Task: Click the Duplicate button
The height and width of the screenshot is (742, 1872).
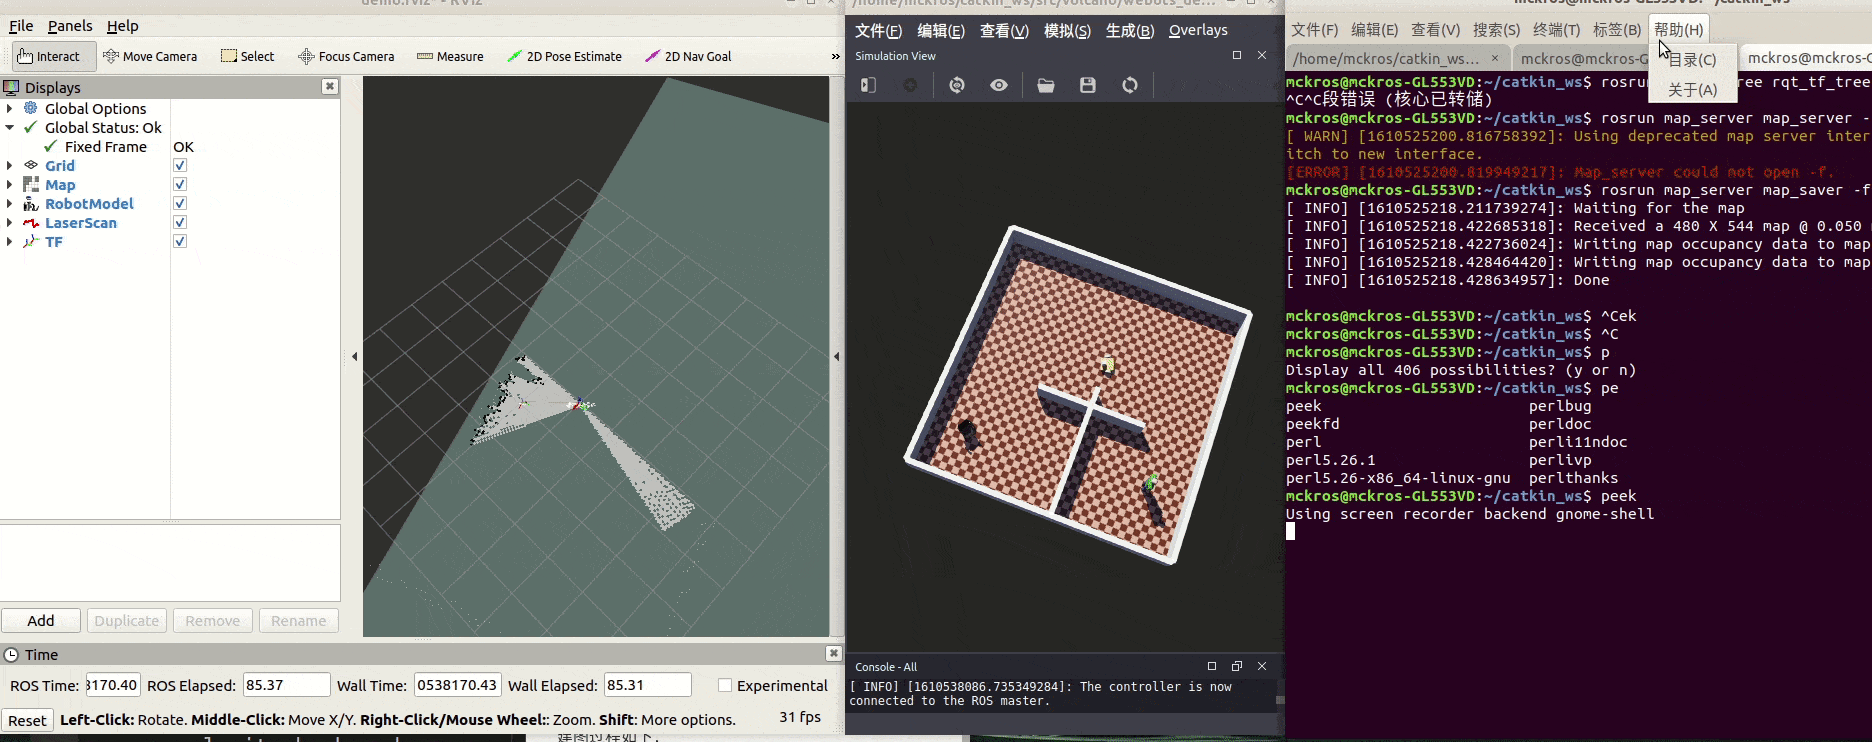Action: (127, 620)
